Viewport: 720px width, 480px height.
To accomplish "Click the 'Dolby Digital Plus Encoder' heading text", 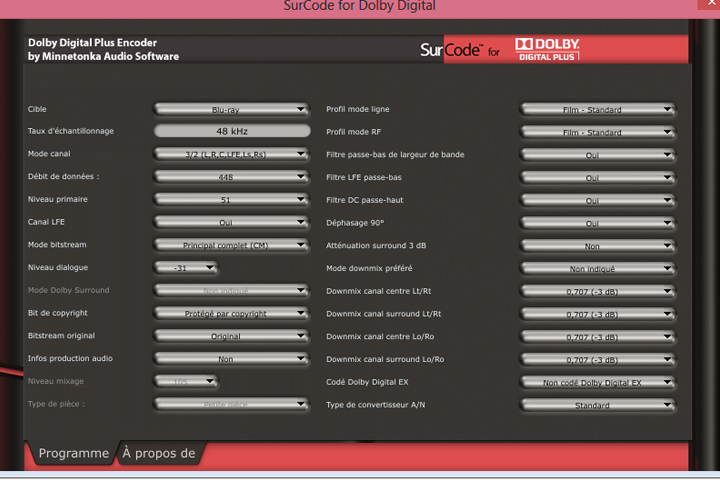I will click(x=92, y=43).
